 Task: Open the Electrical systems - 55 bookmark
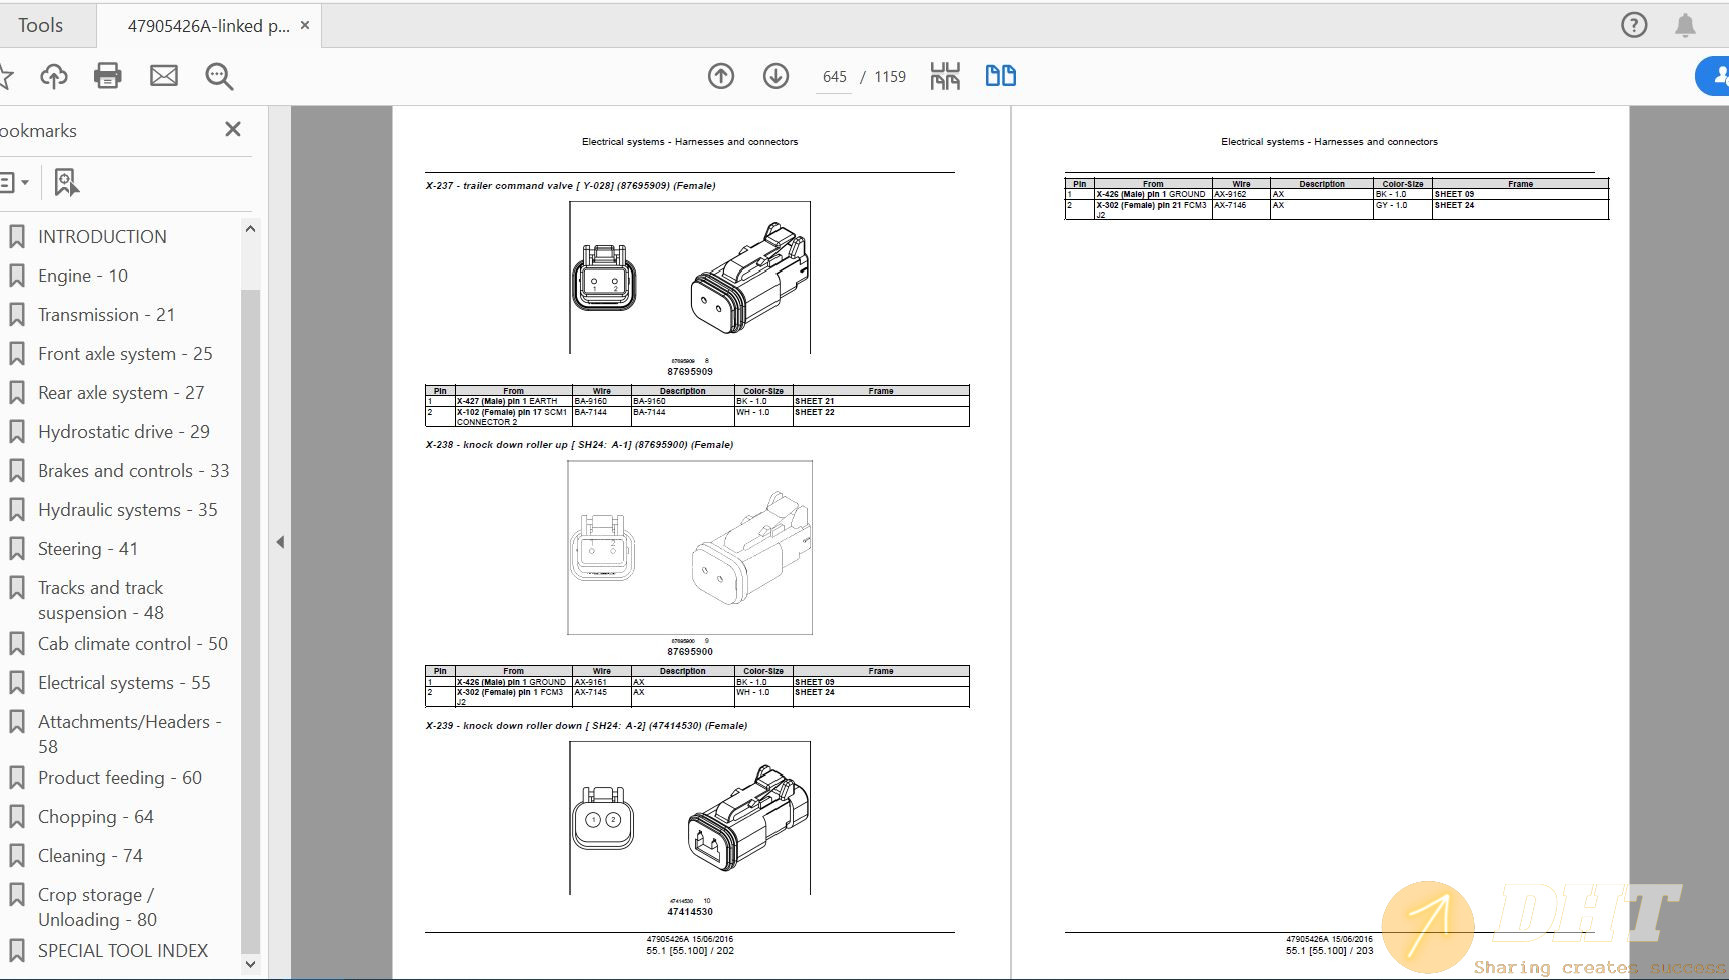[124, 683]
